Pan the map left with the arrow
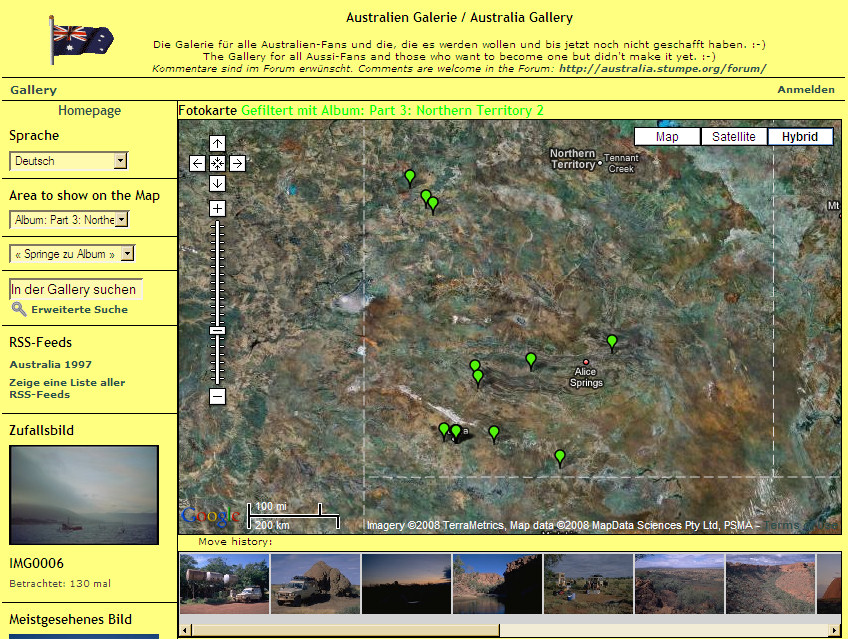Image resolution: width=848 pixels, height=639 pixels. 197,163
